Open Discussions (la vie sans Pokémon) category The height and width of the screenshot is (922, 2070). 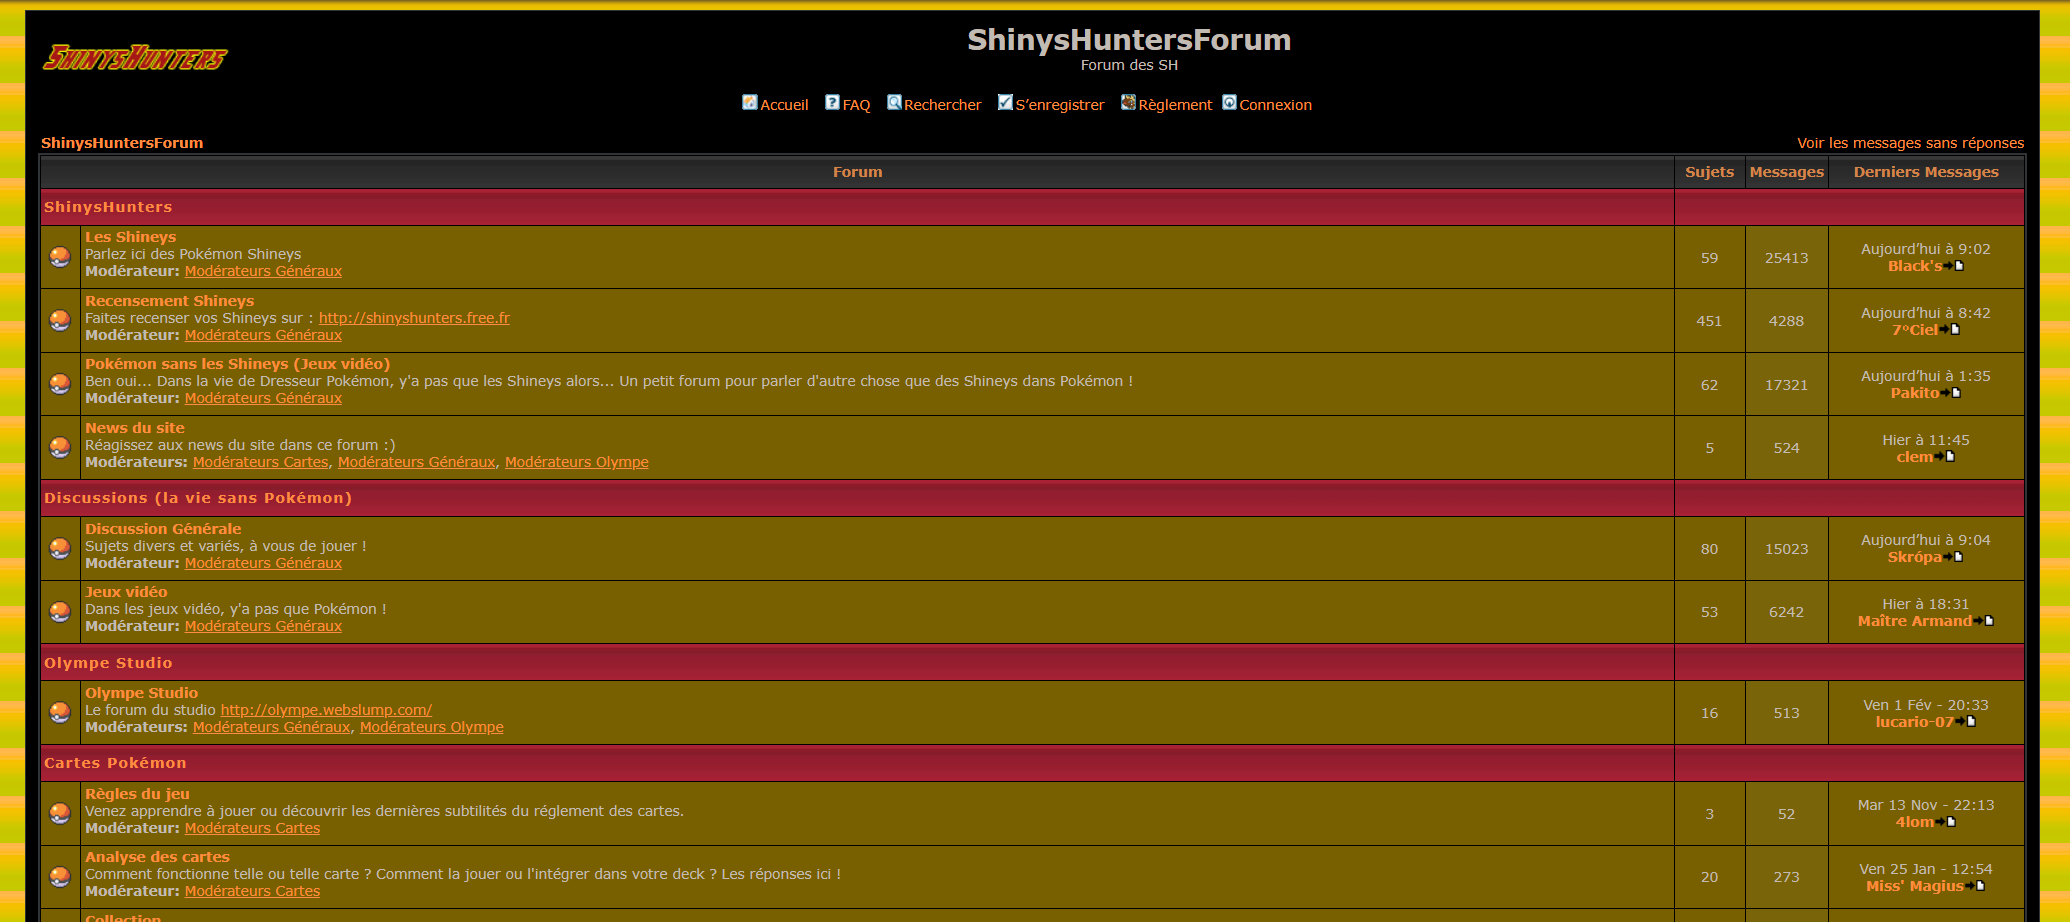click(x=198, y=498)
